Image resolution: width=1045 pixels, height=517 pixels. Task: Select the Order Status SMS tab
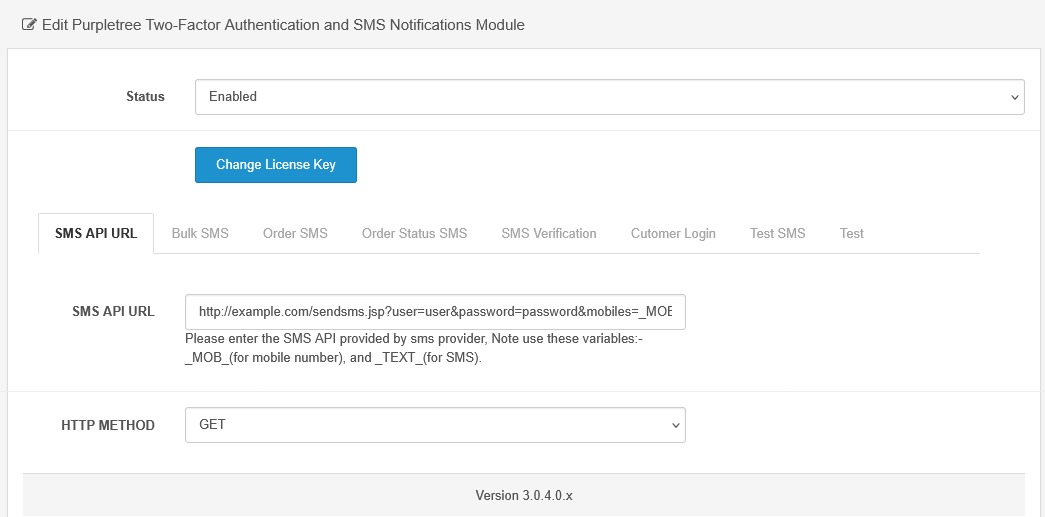[414, 233]
